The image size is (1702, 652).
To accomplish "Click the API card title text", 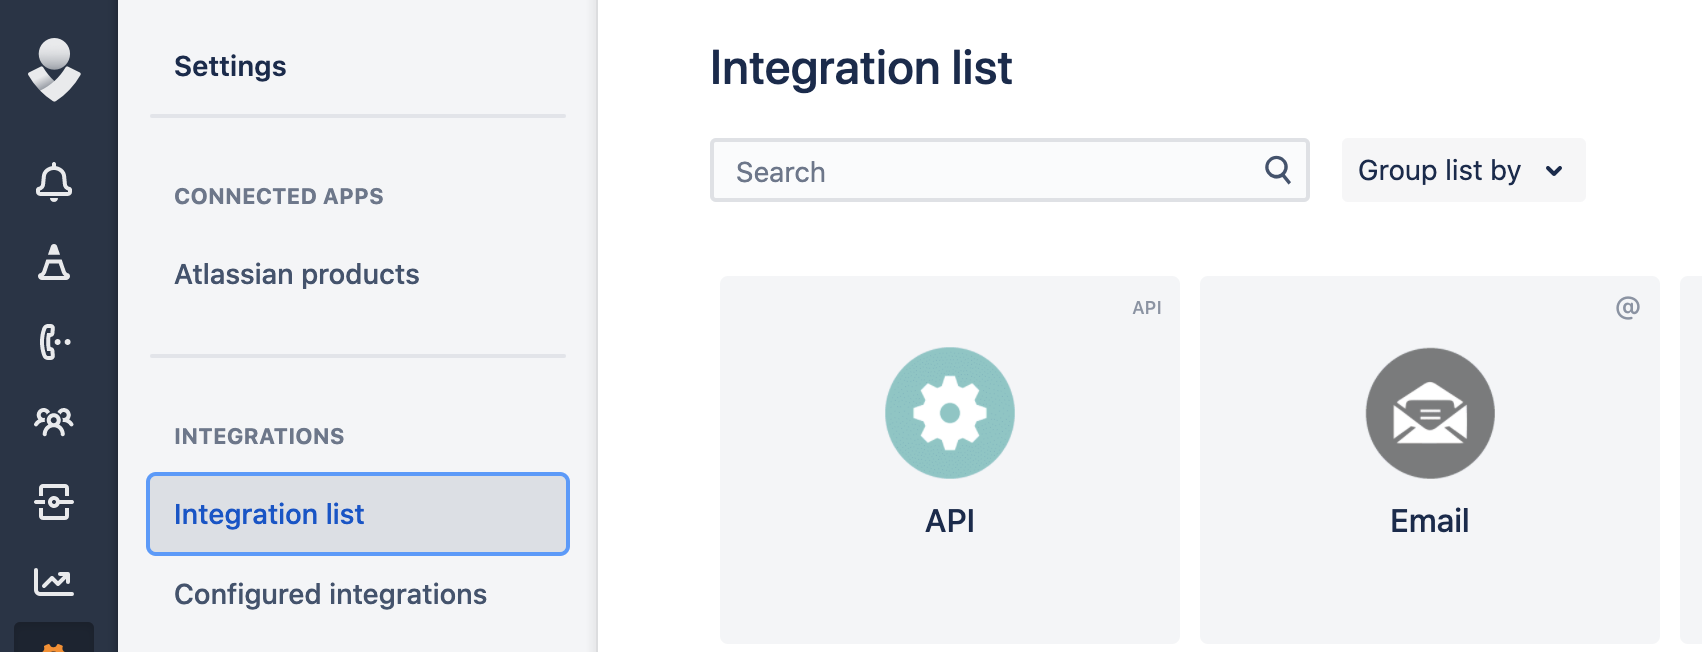I will tap(949, 521).
